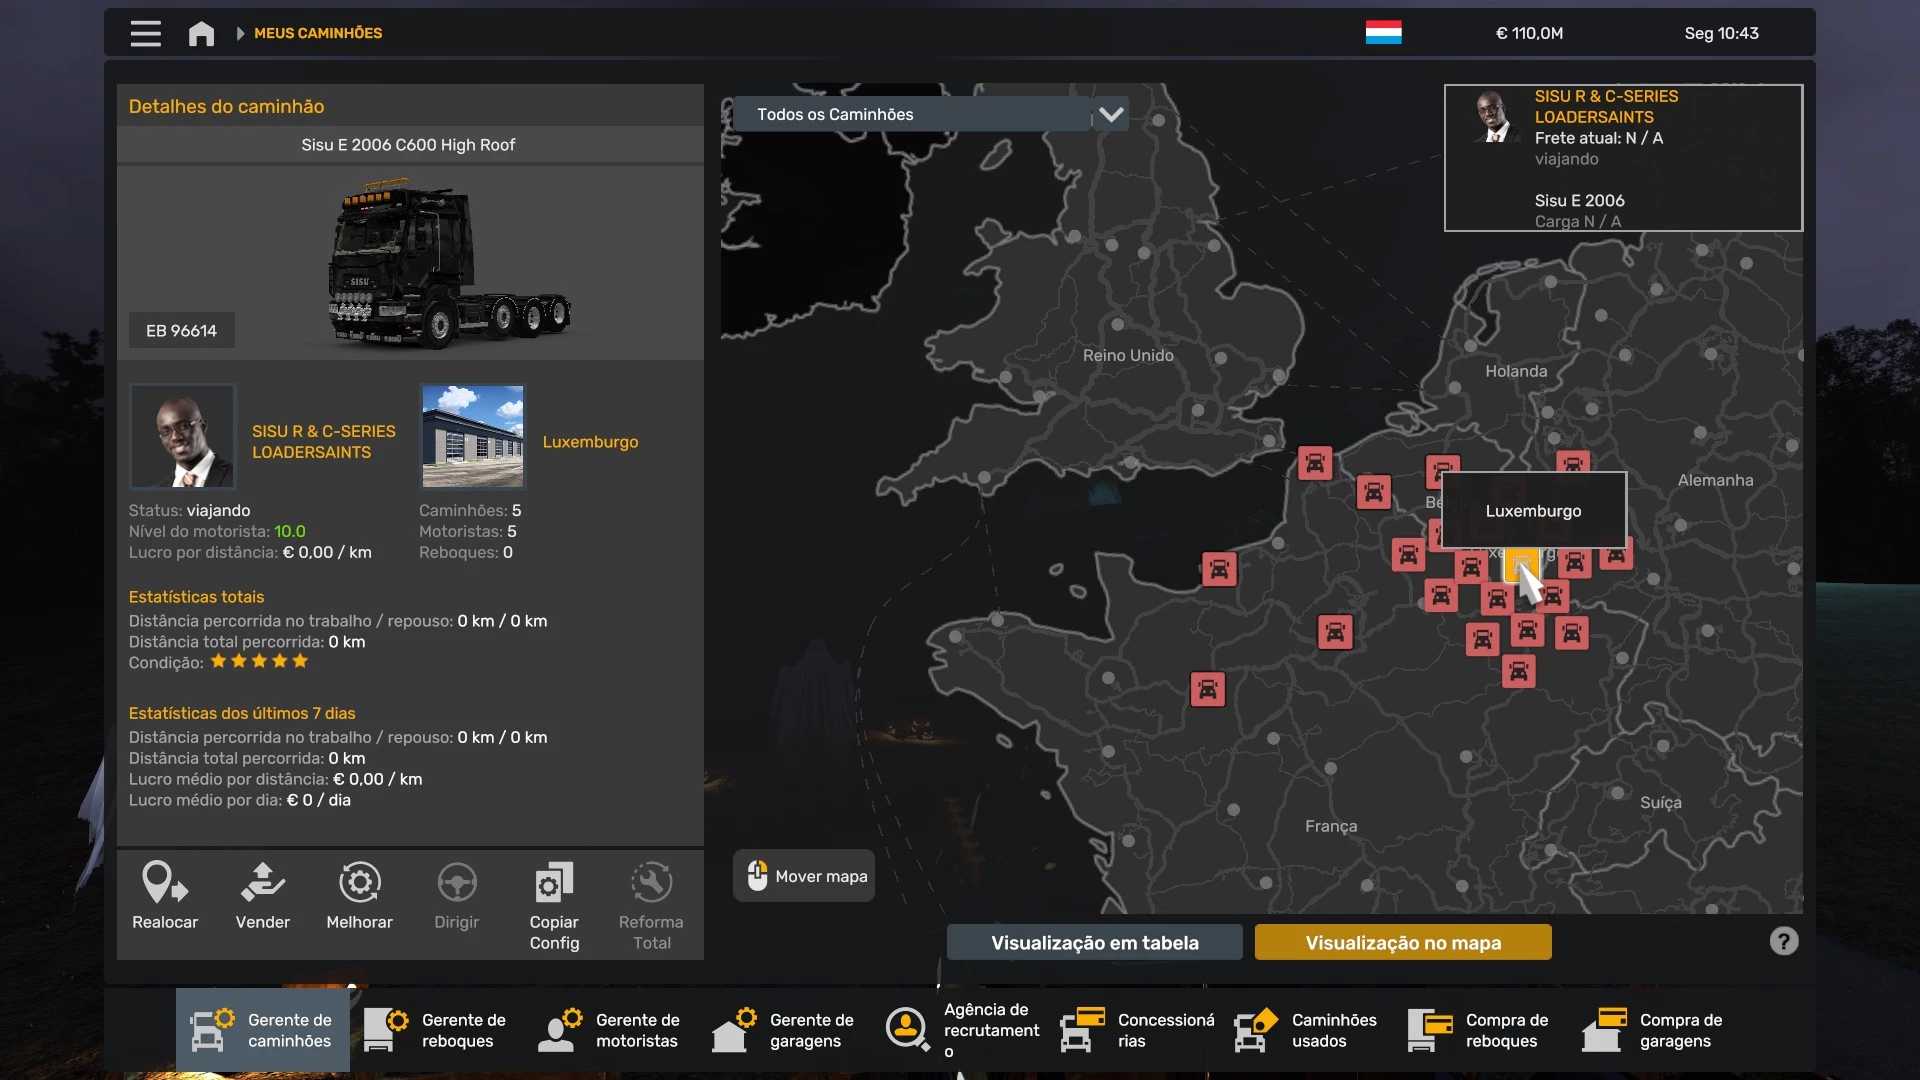The height and width of the screenshot is (1080, 1920).
Task: Click the dropdown chevron arrow on truck filter
Action: coord(1111,114)
